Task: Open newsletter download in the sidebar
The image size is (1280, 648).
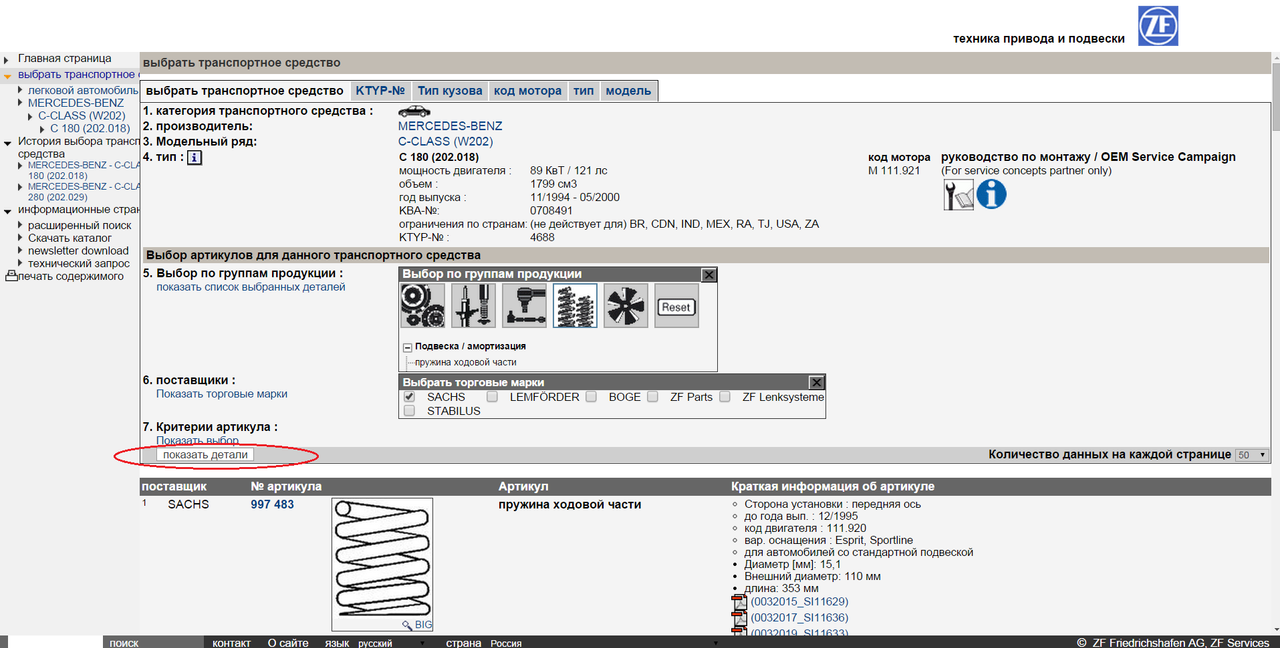Action: [x=78, y=251]
